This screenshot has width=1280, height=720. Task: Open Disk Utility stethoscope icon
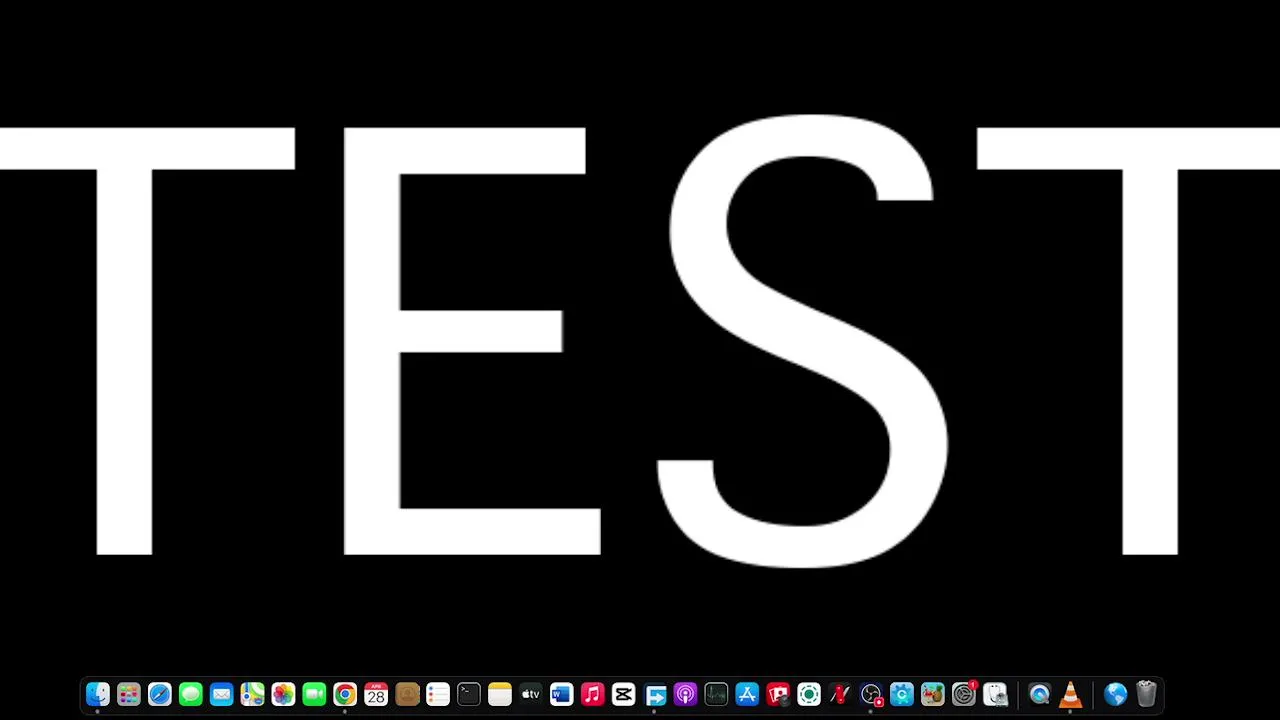(x=995, y=694)
